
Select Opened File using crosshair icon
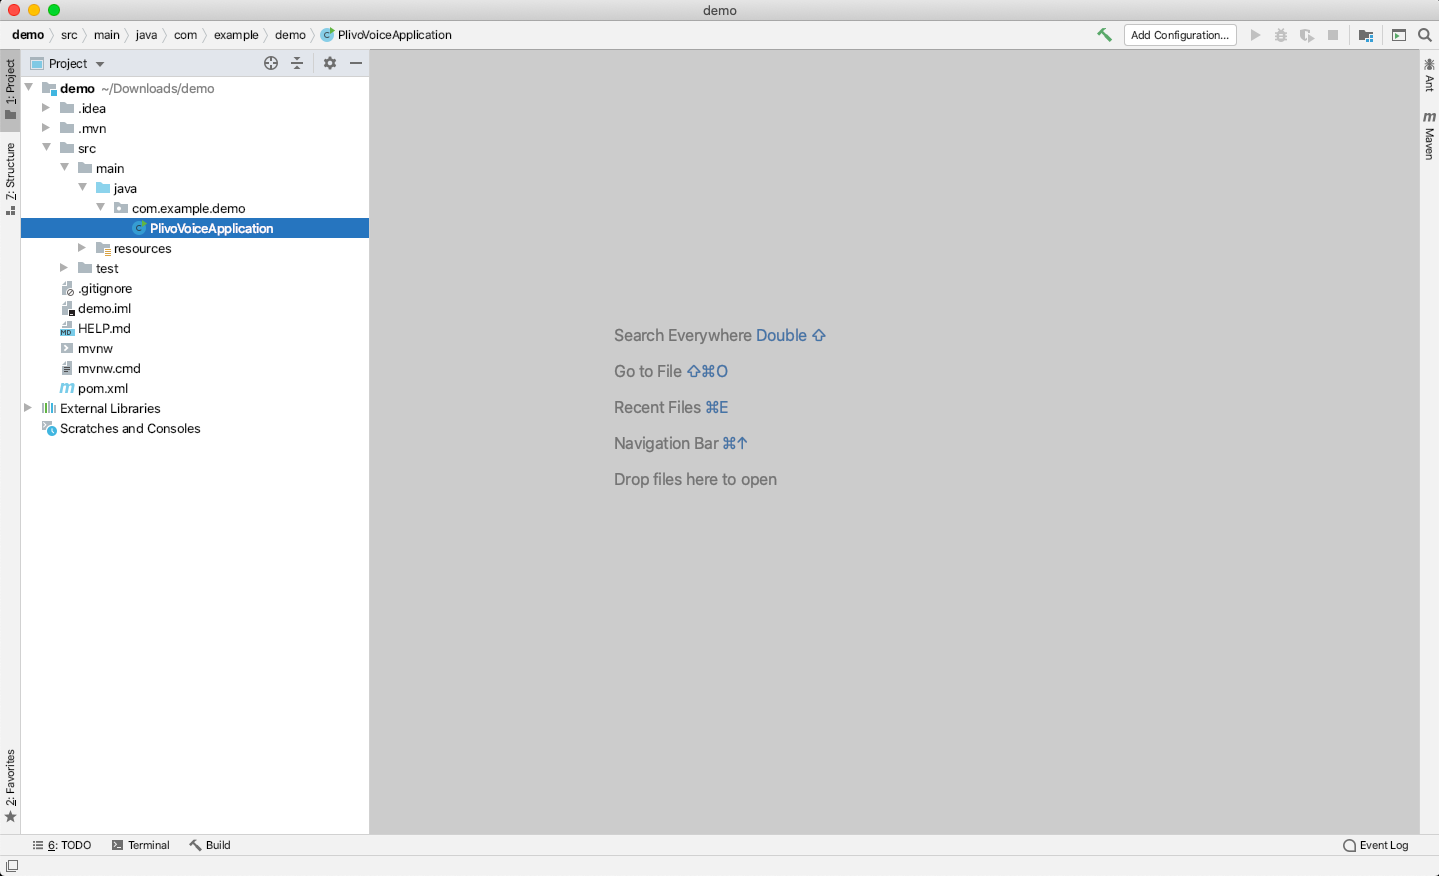point(271,63)
